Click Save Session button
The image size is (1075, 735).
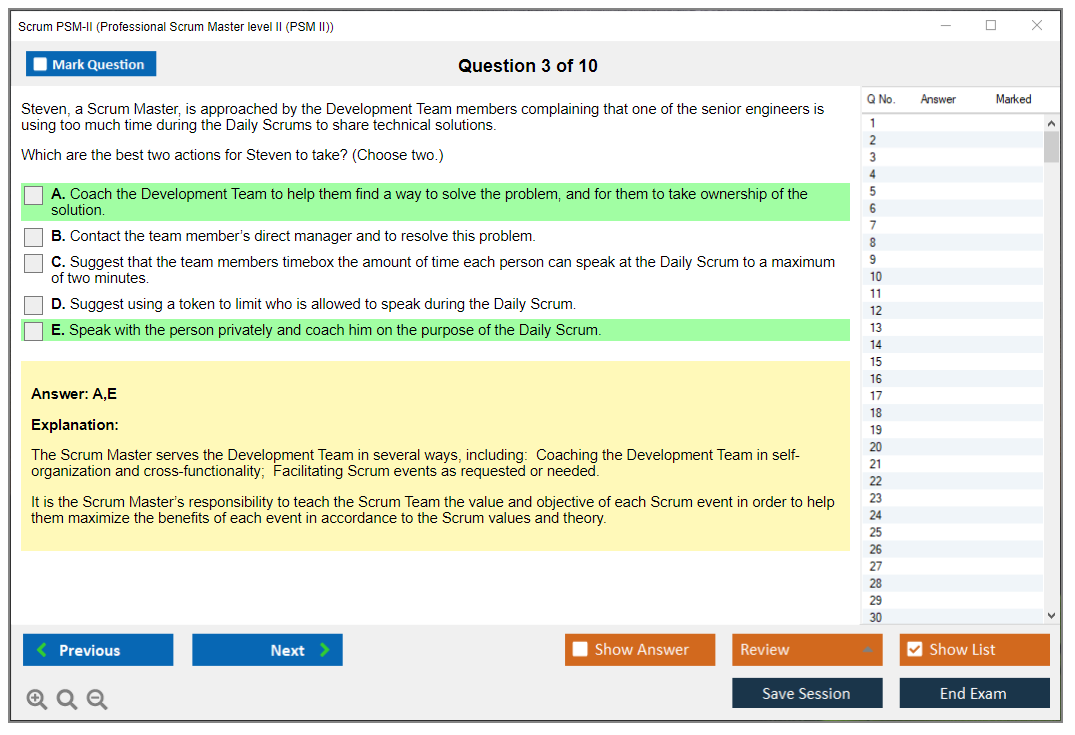click(807, 694)
